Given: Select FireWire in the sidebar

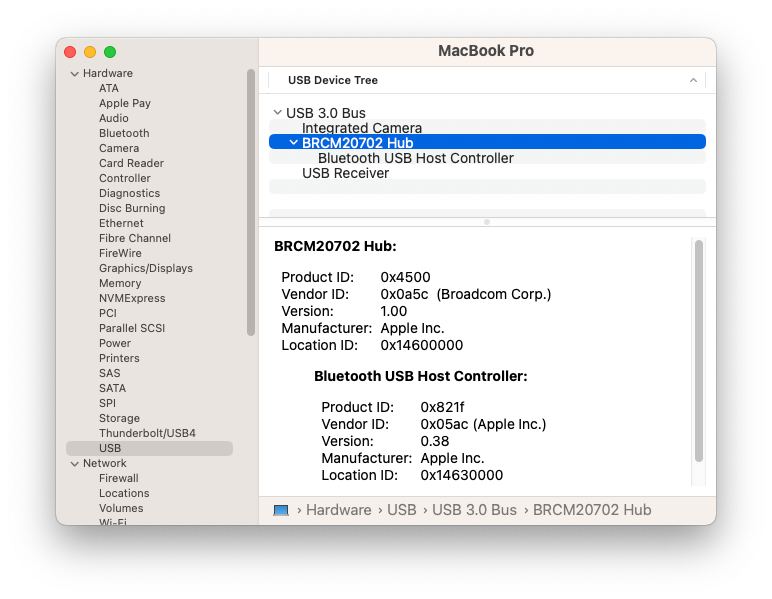Looking at the screenshot, I should point(120,253).
